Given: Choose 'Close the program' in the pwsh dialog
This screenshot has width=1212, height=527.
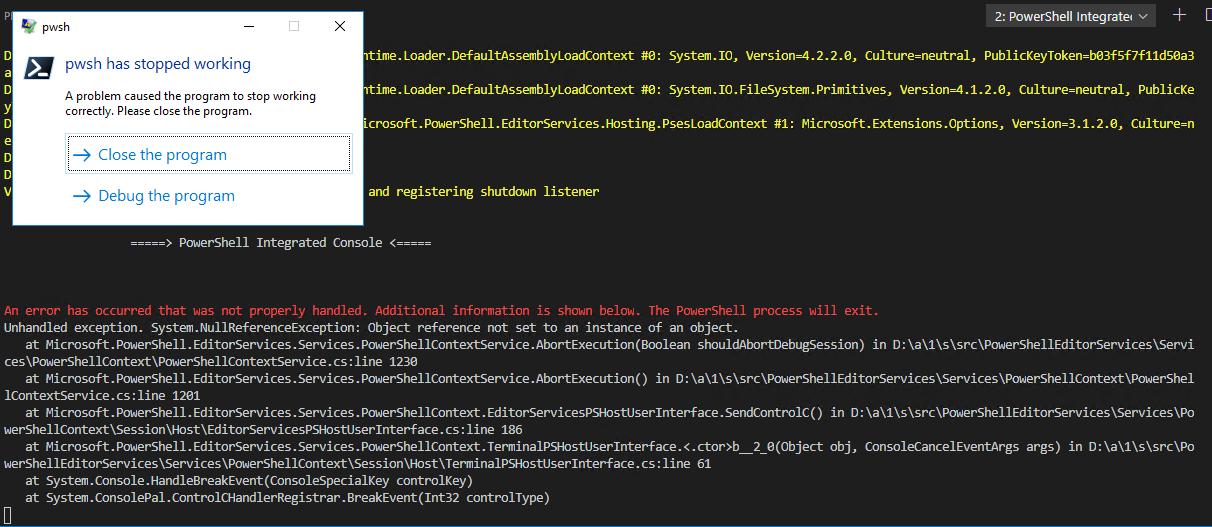Looking at the screenshot, I should click(209, 155).
